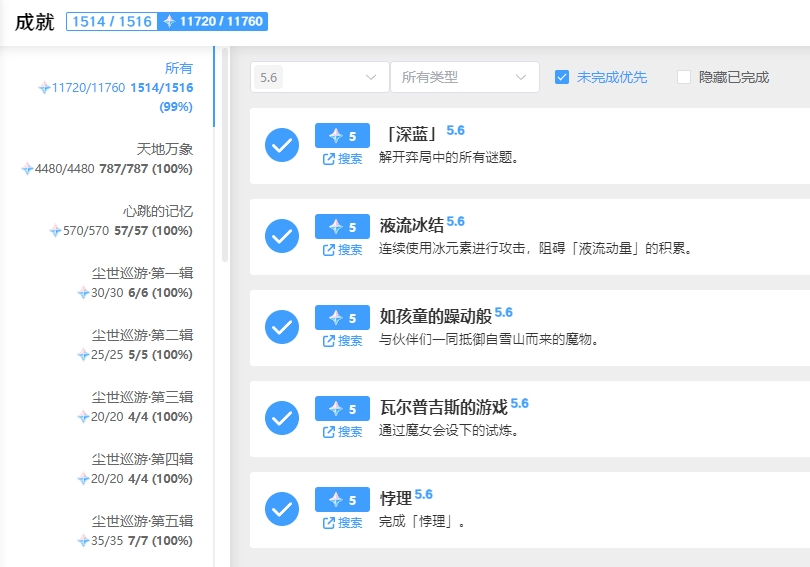810x567 pixels.
Task: Click the 液流冰结 achievement title
Action: tap(412, 226)
